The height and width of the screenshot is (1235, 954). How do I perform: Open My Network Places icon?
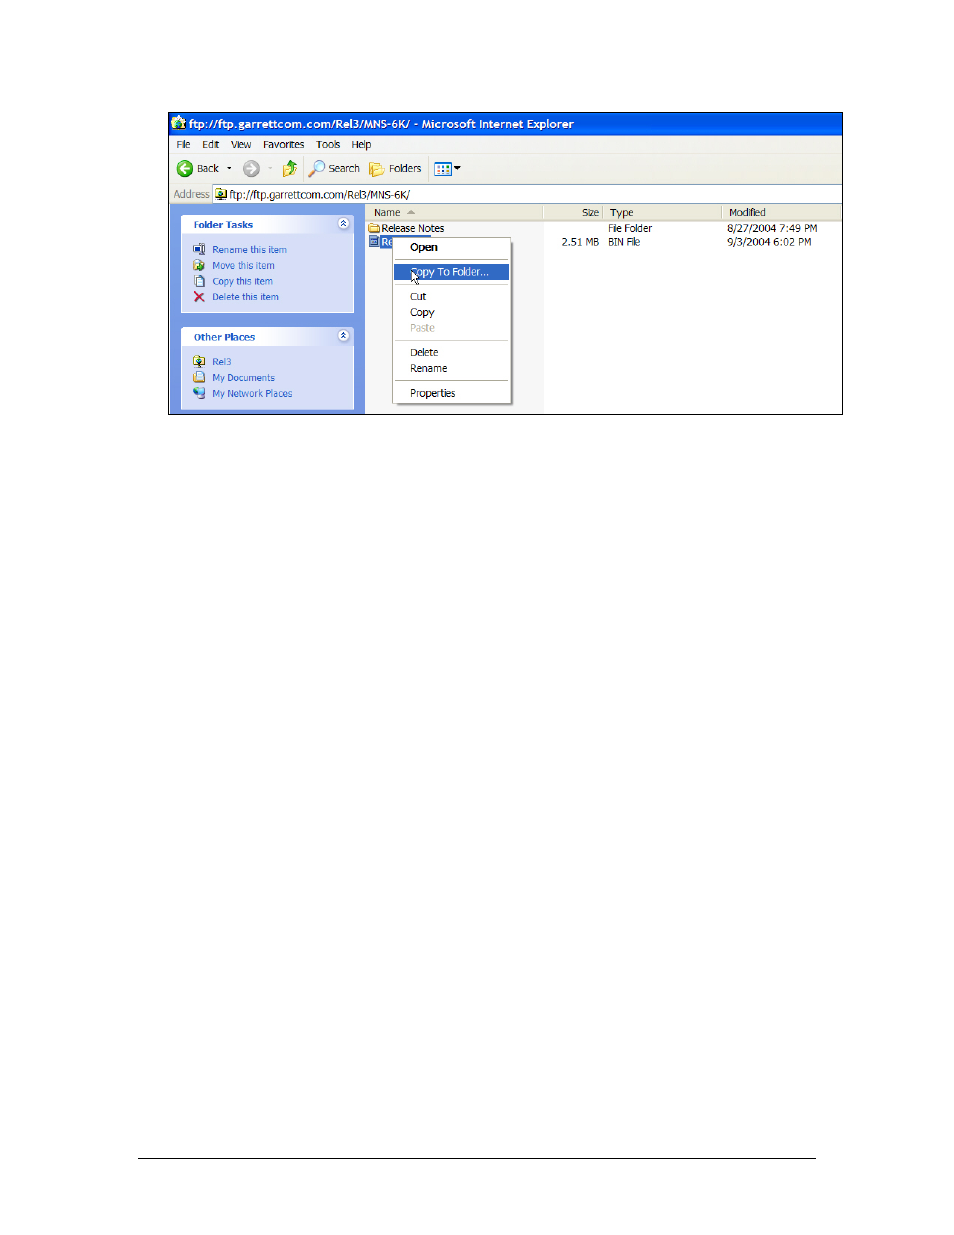pyautogui.click(x=199, y=393)
